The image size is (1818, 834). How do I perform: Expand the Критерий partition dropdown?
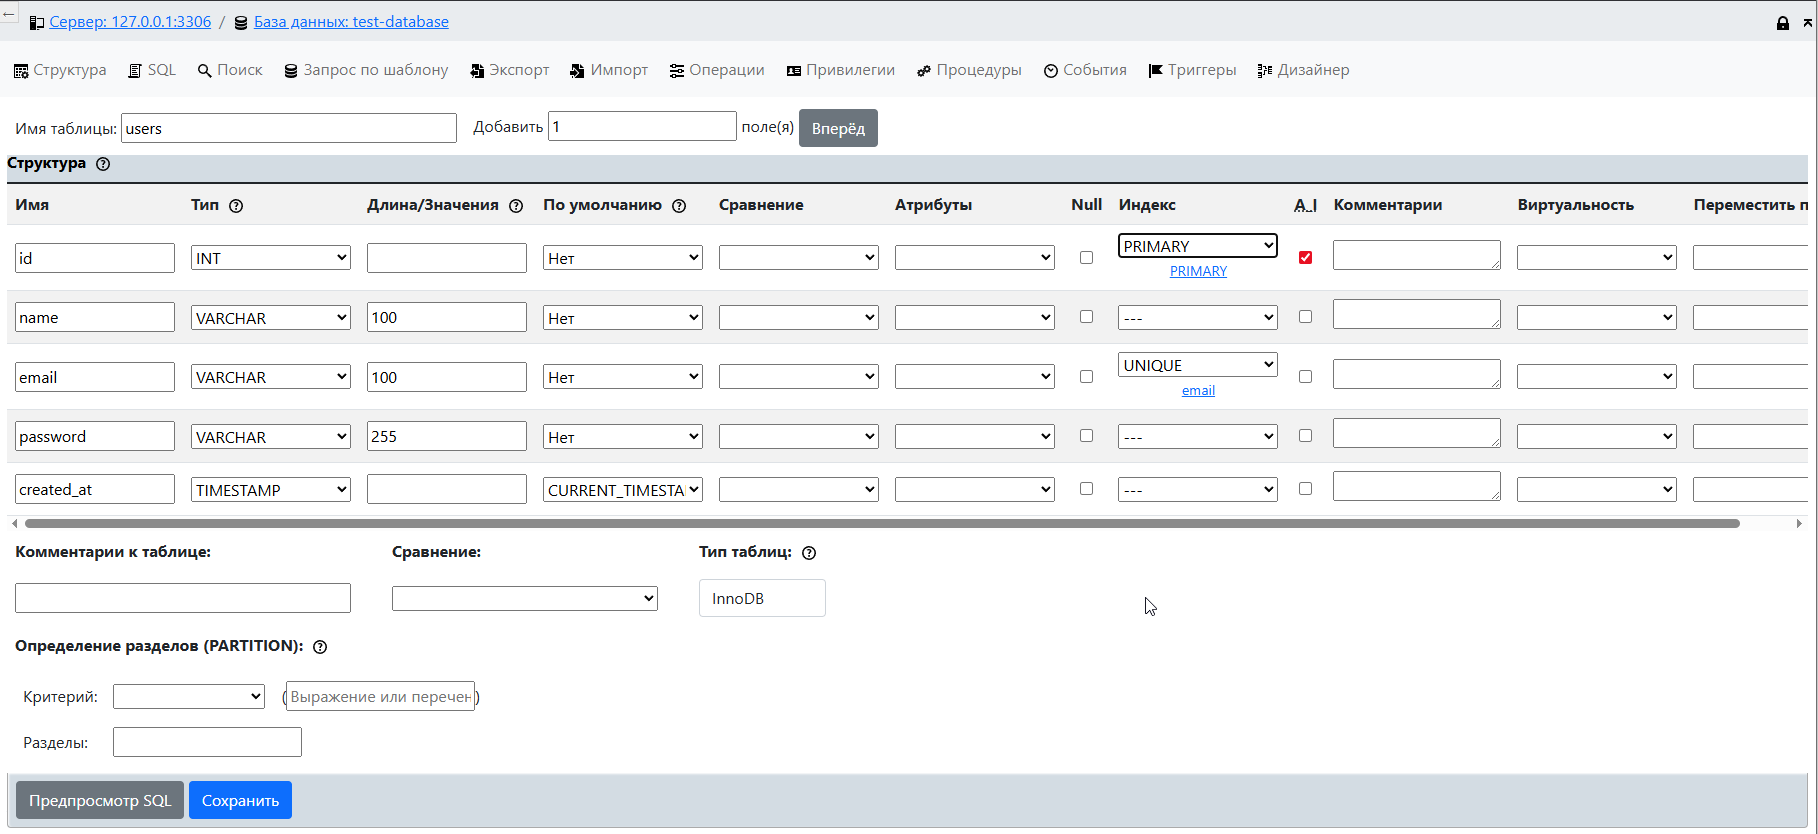point(188,697)
